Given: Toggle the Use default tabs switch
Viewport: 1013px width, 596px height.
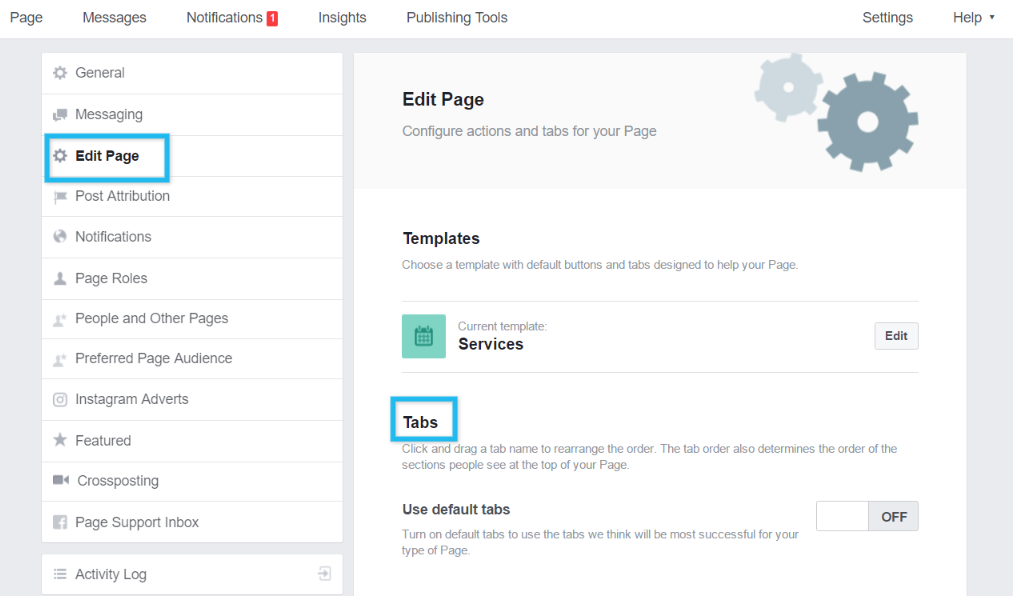Looking at the screenshot, I should click(x=867, y=517).
